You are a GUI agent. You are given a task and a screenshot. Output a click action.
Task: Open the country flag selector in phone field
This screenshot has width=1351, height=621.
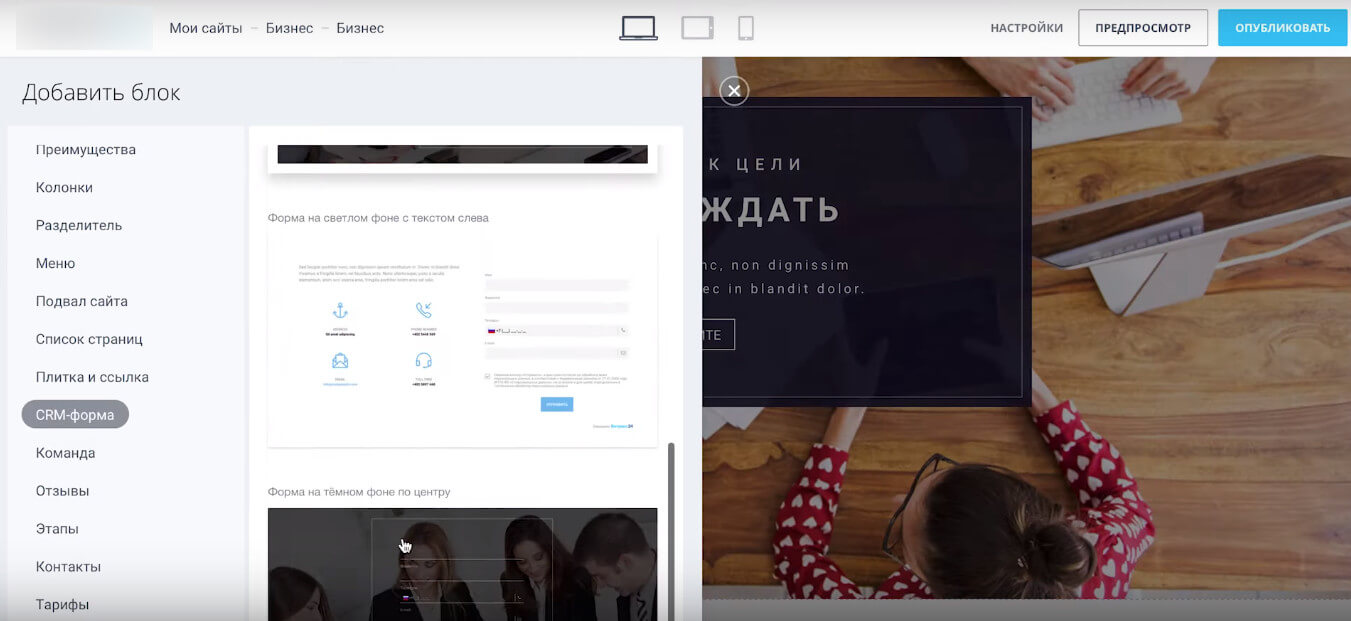tap(491, 331)
